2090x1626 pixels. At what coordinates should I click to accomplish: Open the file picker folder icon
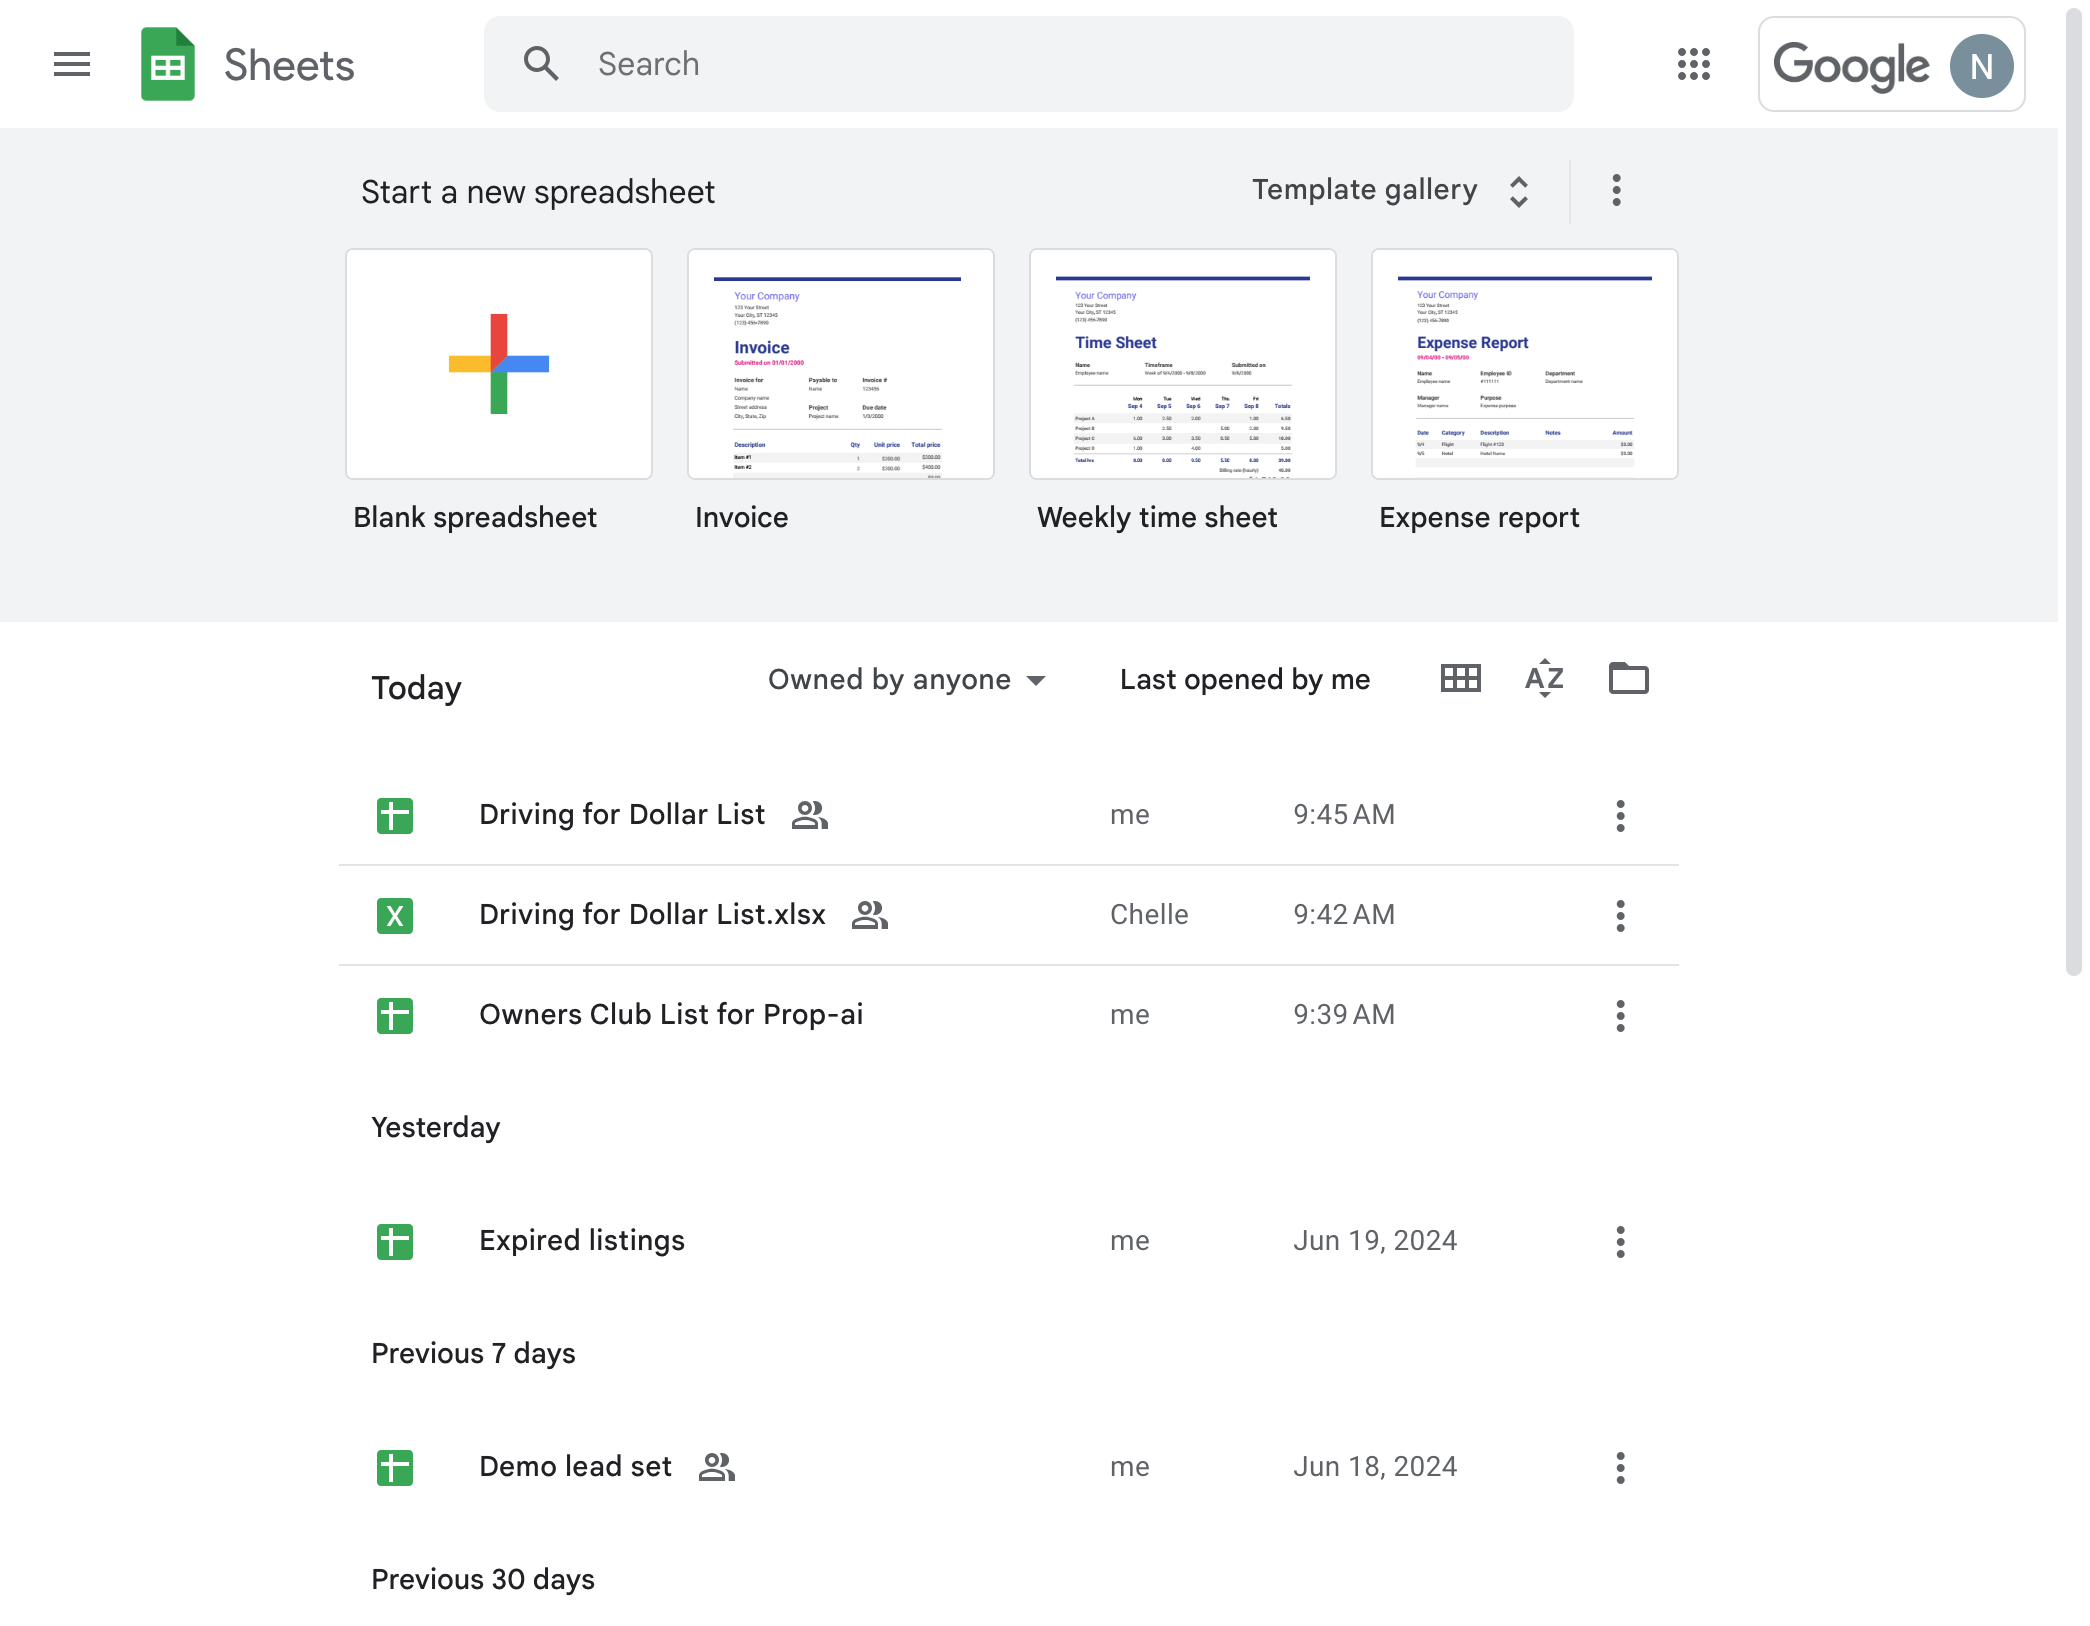(1628, 679)
